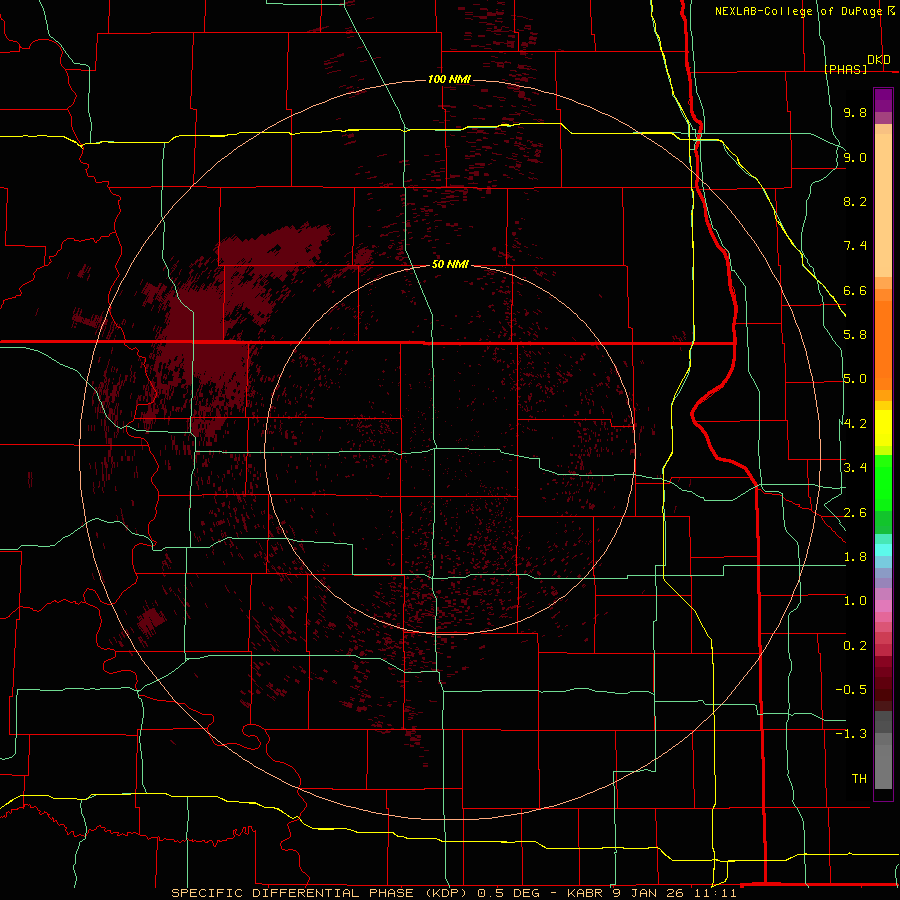The width and height of the screenshot is (900, 900).
Task: Click the 5.8 legend value
Action: (x=855, y=335)
